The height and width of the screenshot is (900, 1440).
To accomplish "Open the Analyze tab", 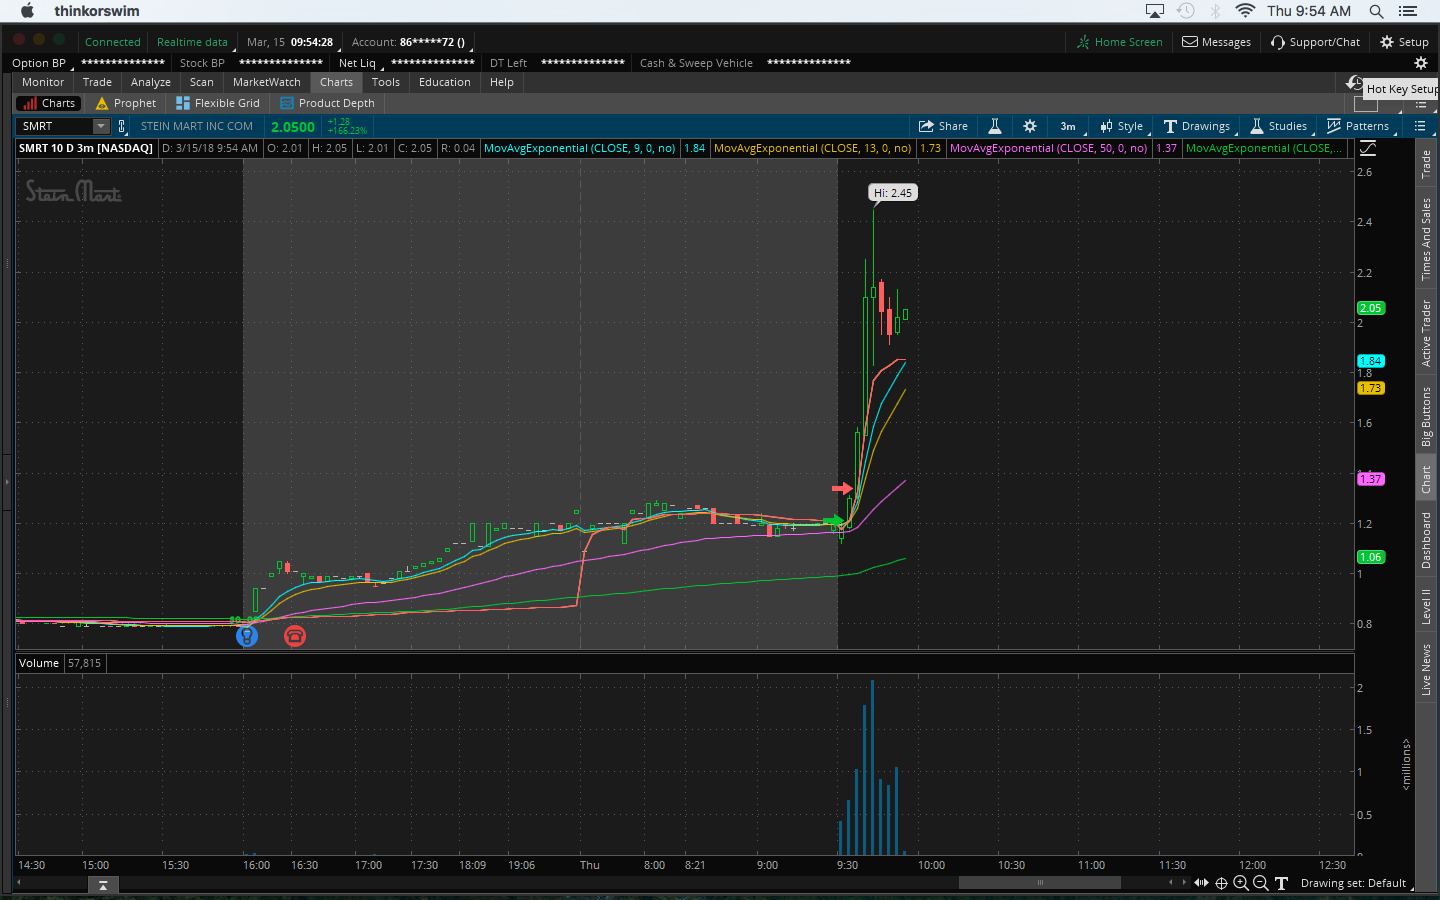I will click(150, 82).
